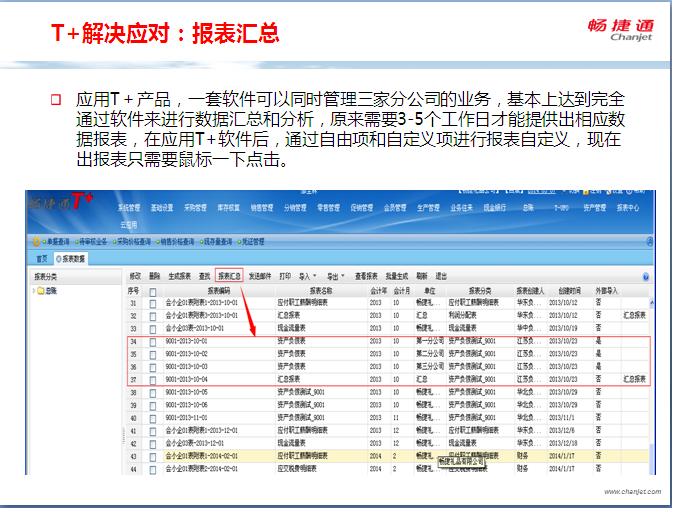Expand the 总账 tree node arrow
The image size is (673, 512).
tap(33, 291)
